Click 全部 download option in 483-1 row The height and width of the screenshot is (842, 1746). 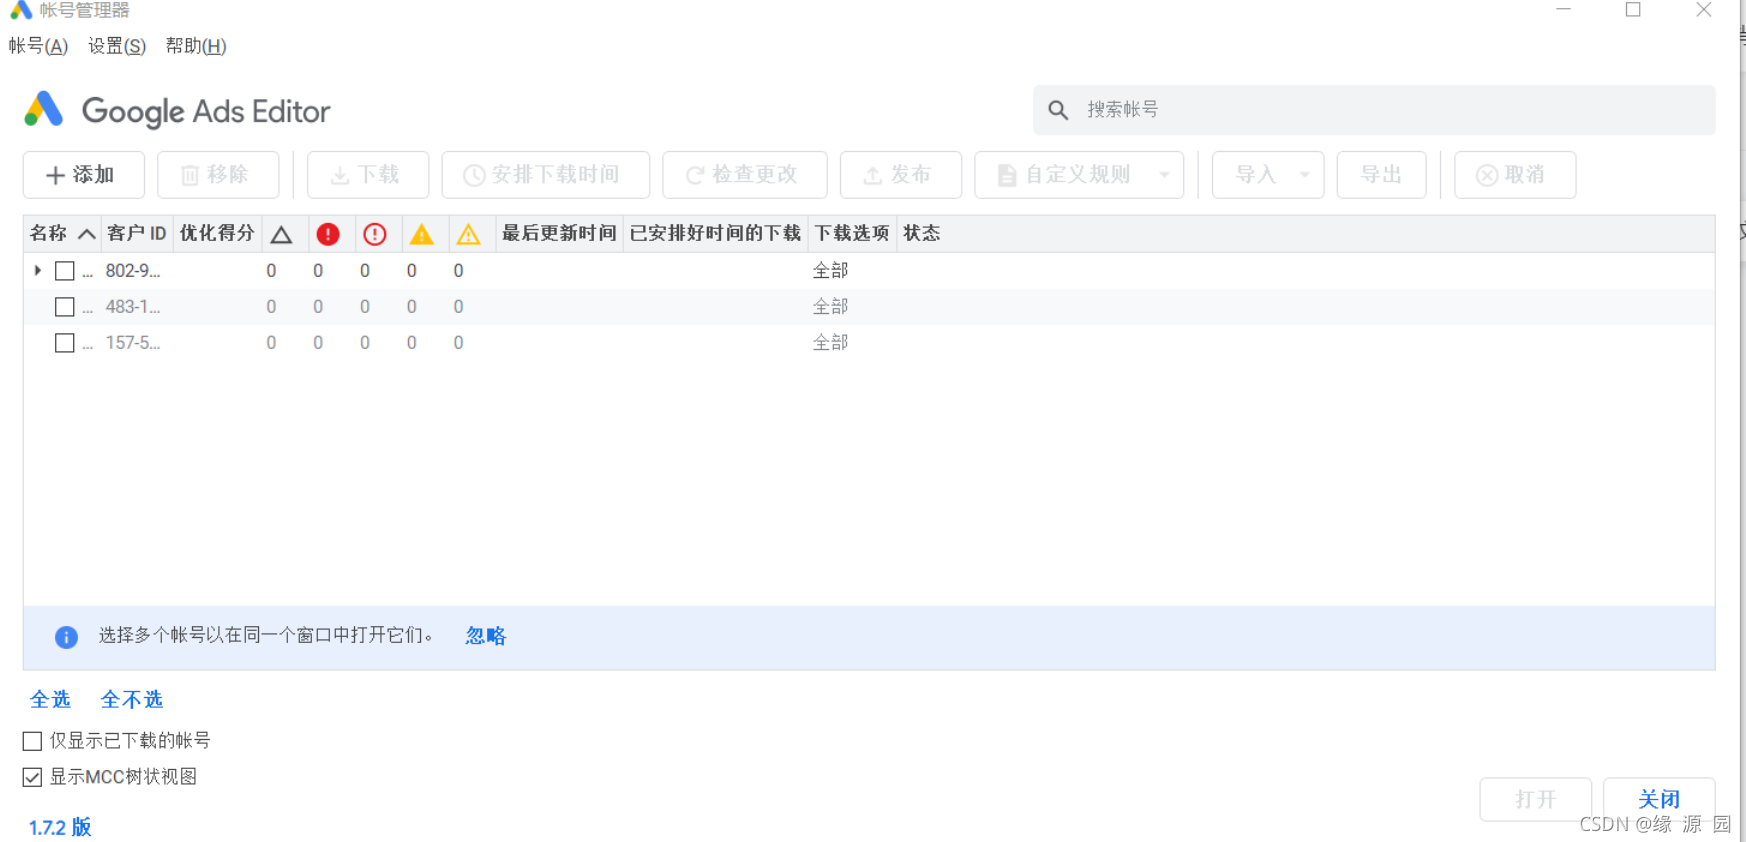click(830, 307)
